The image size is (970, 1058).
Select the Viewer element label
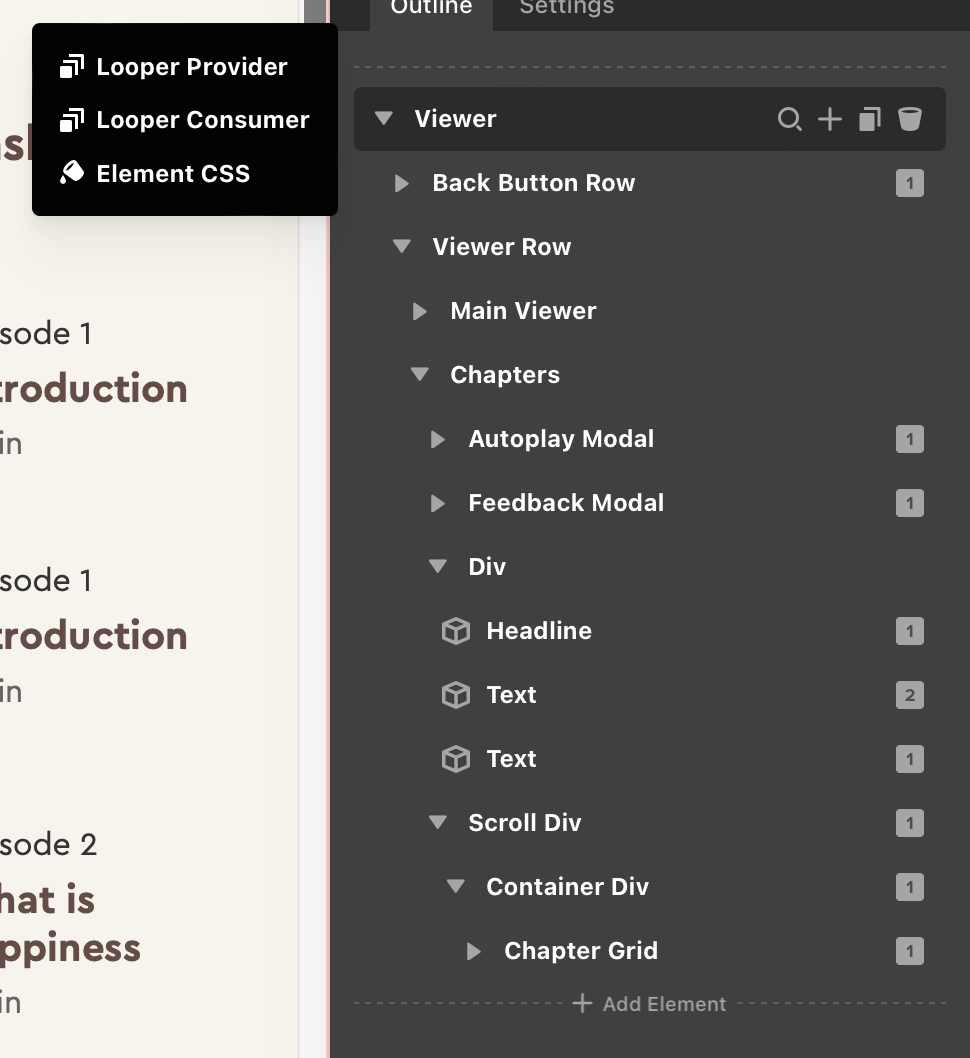(x=455, y=119)
